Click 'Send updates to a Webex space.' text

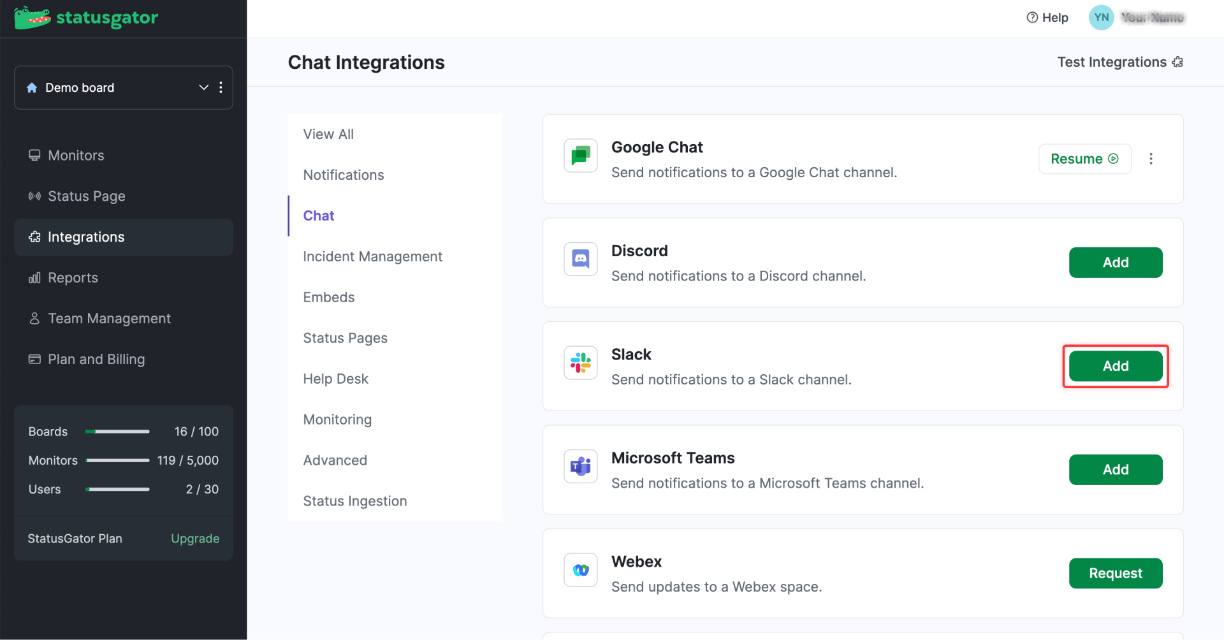coord(716,587)
